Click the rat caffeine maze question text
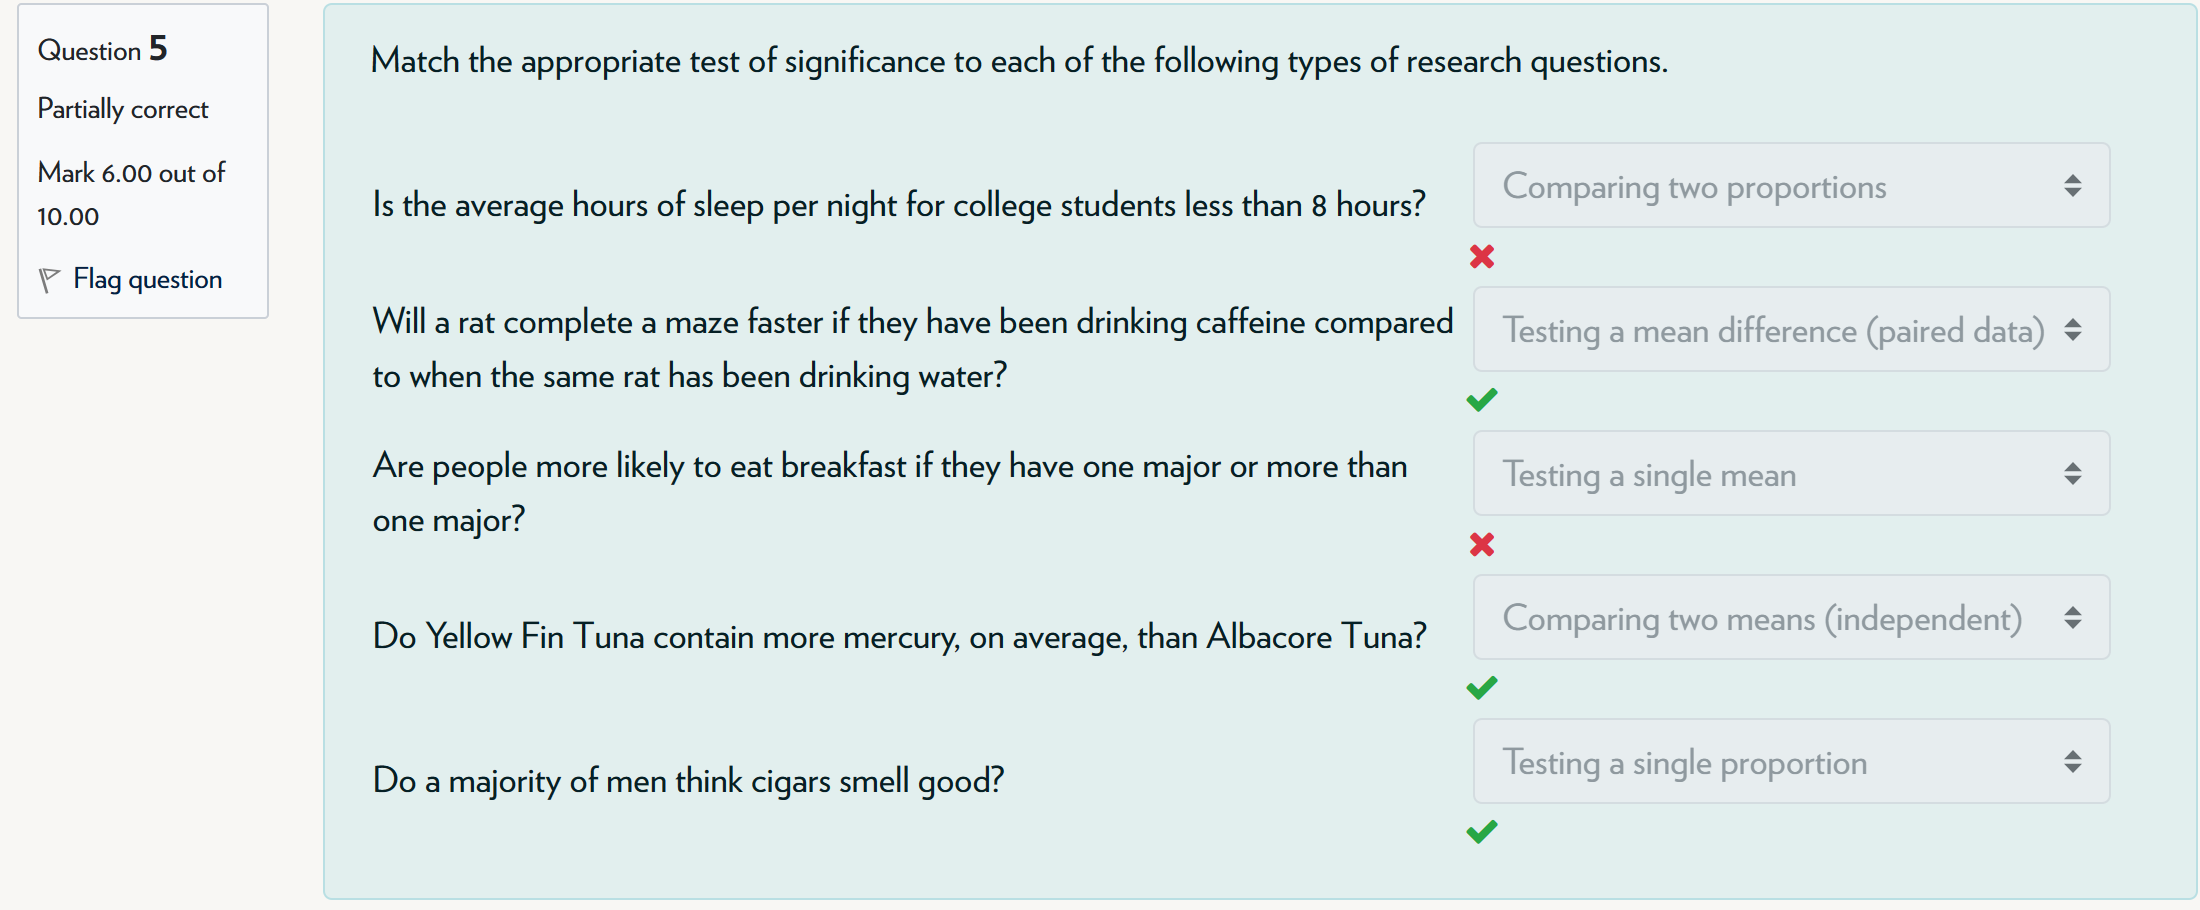2200x910 pixels. (x=910, y=348)
